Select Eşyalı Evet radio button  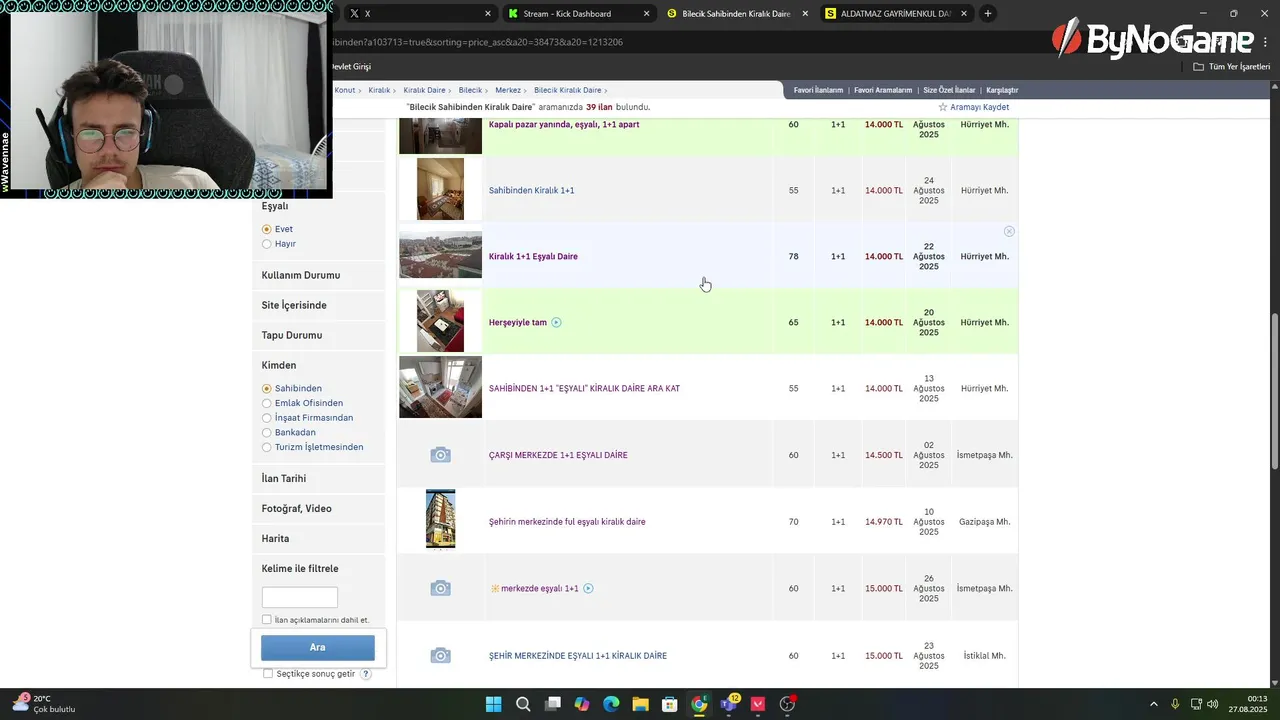tap(267, 229)
